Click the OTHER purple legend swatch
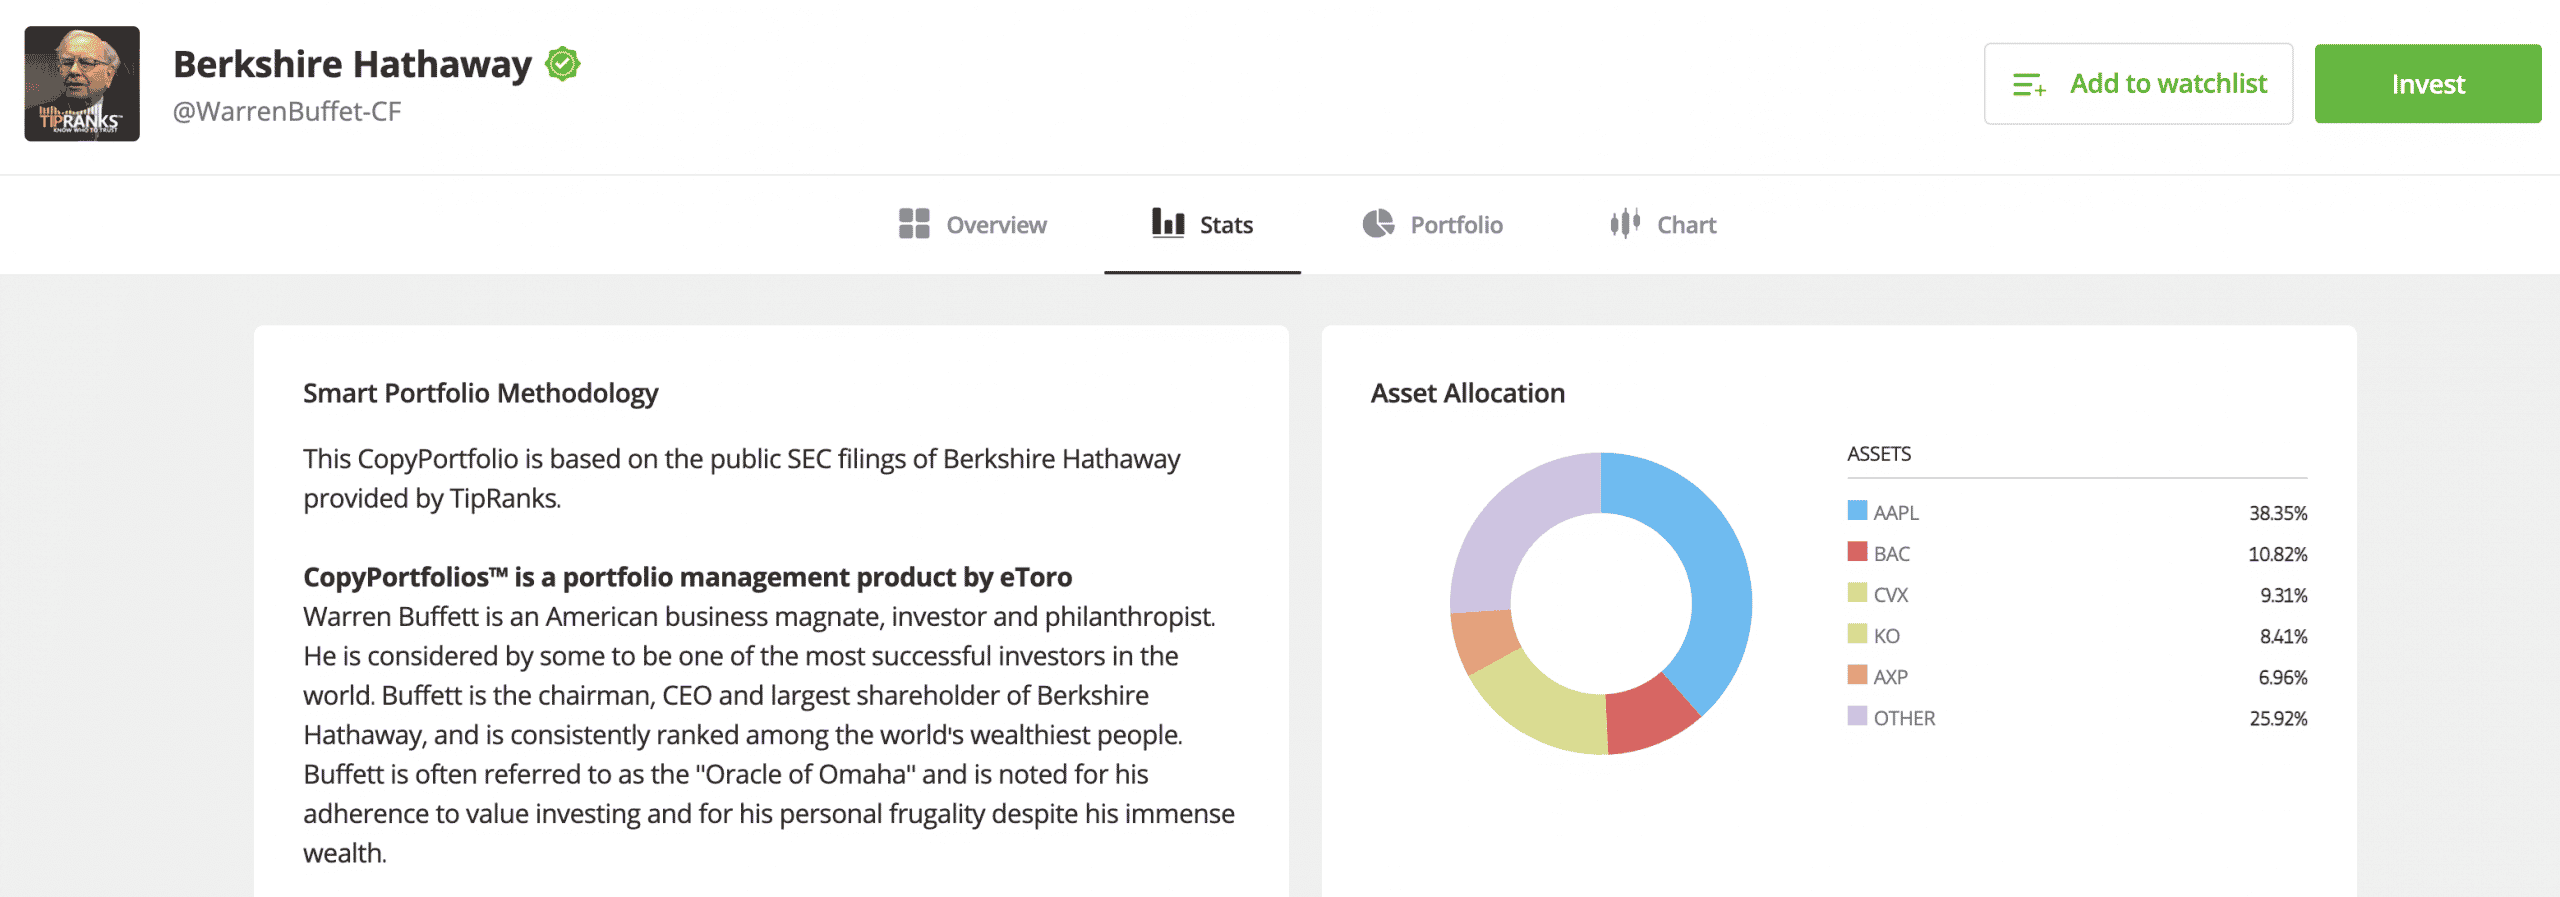Screen dimensions: 2560x897 coord(1857,716)
